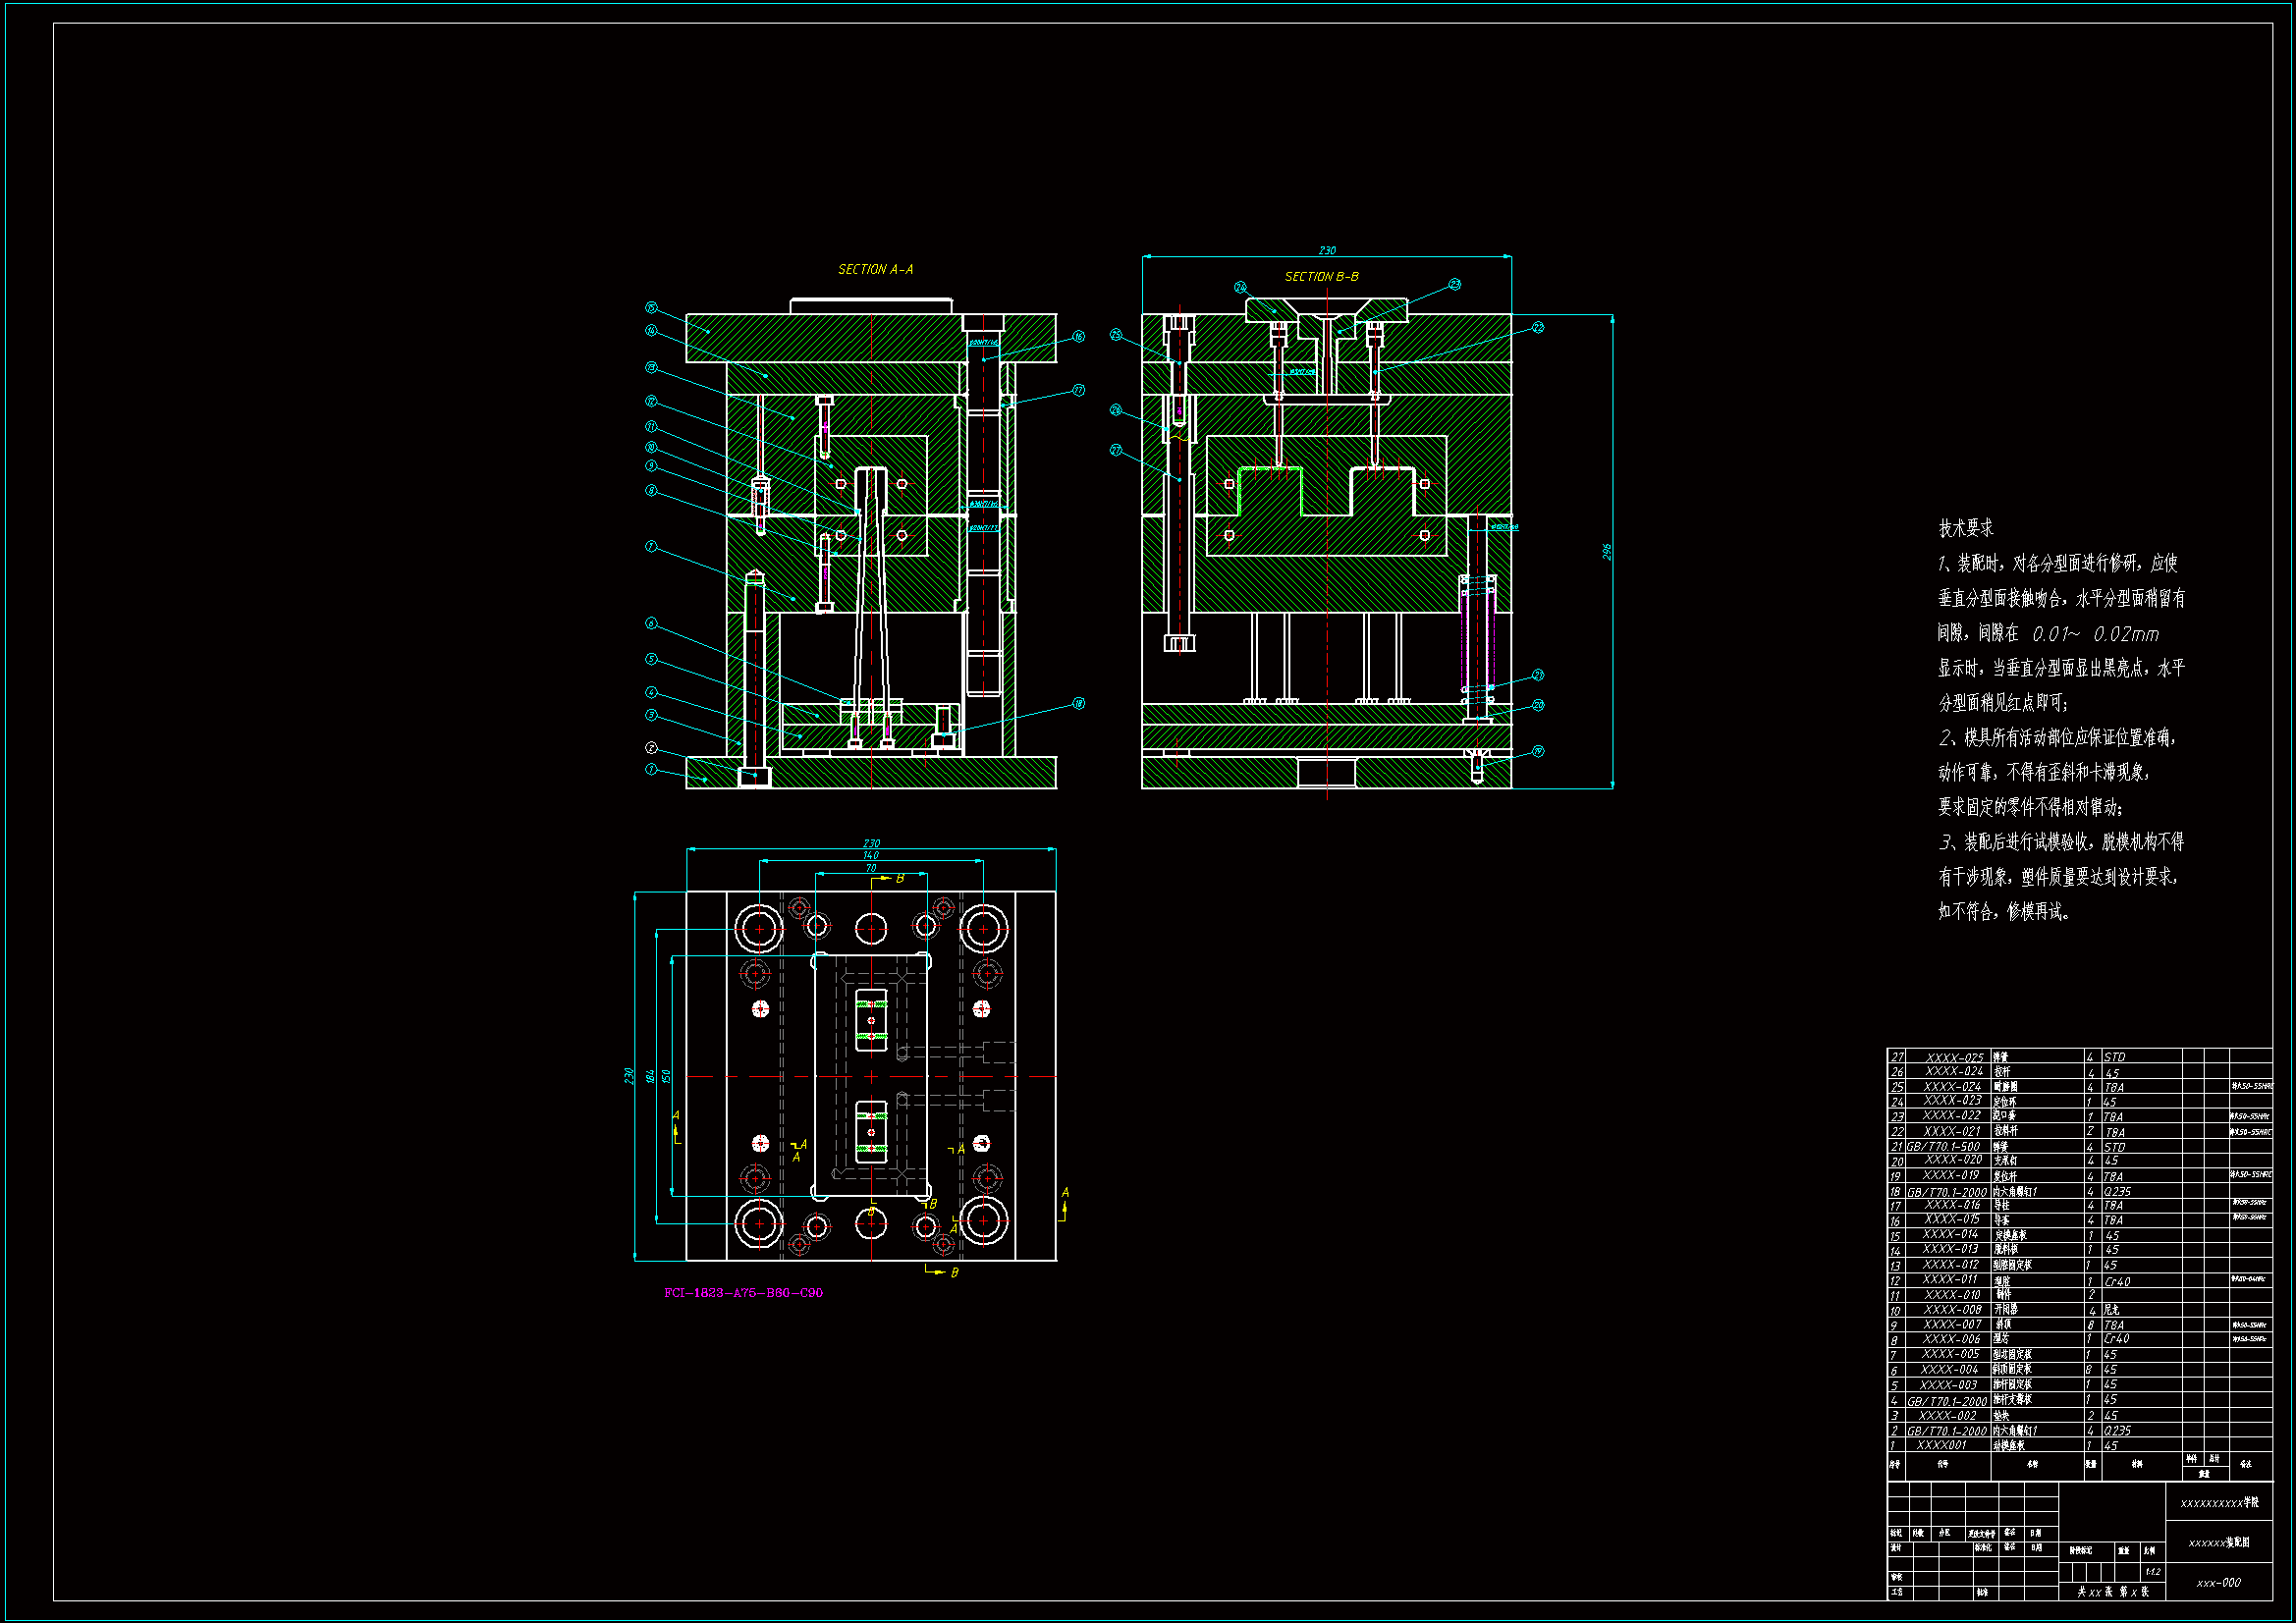Select the Cr40 material cell in row 12
This screenshot has width=2296, height=1623.
click(2116, 1281)
